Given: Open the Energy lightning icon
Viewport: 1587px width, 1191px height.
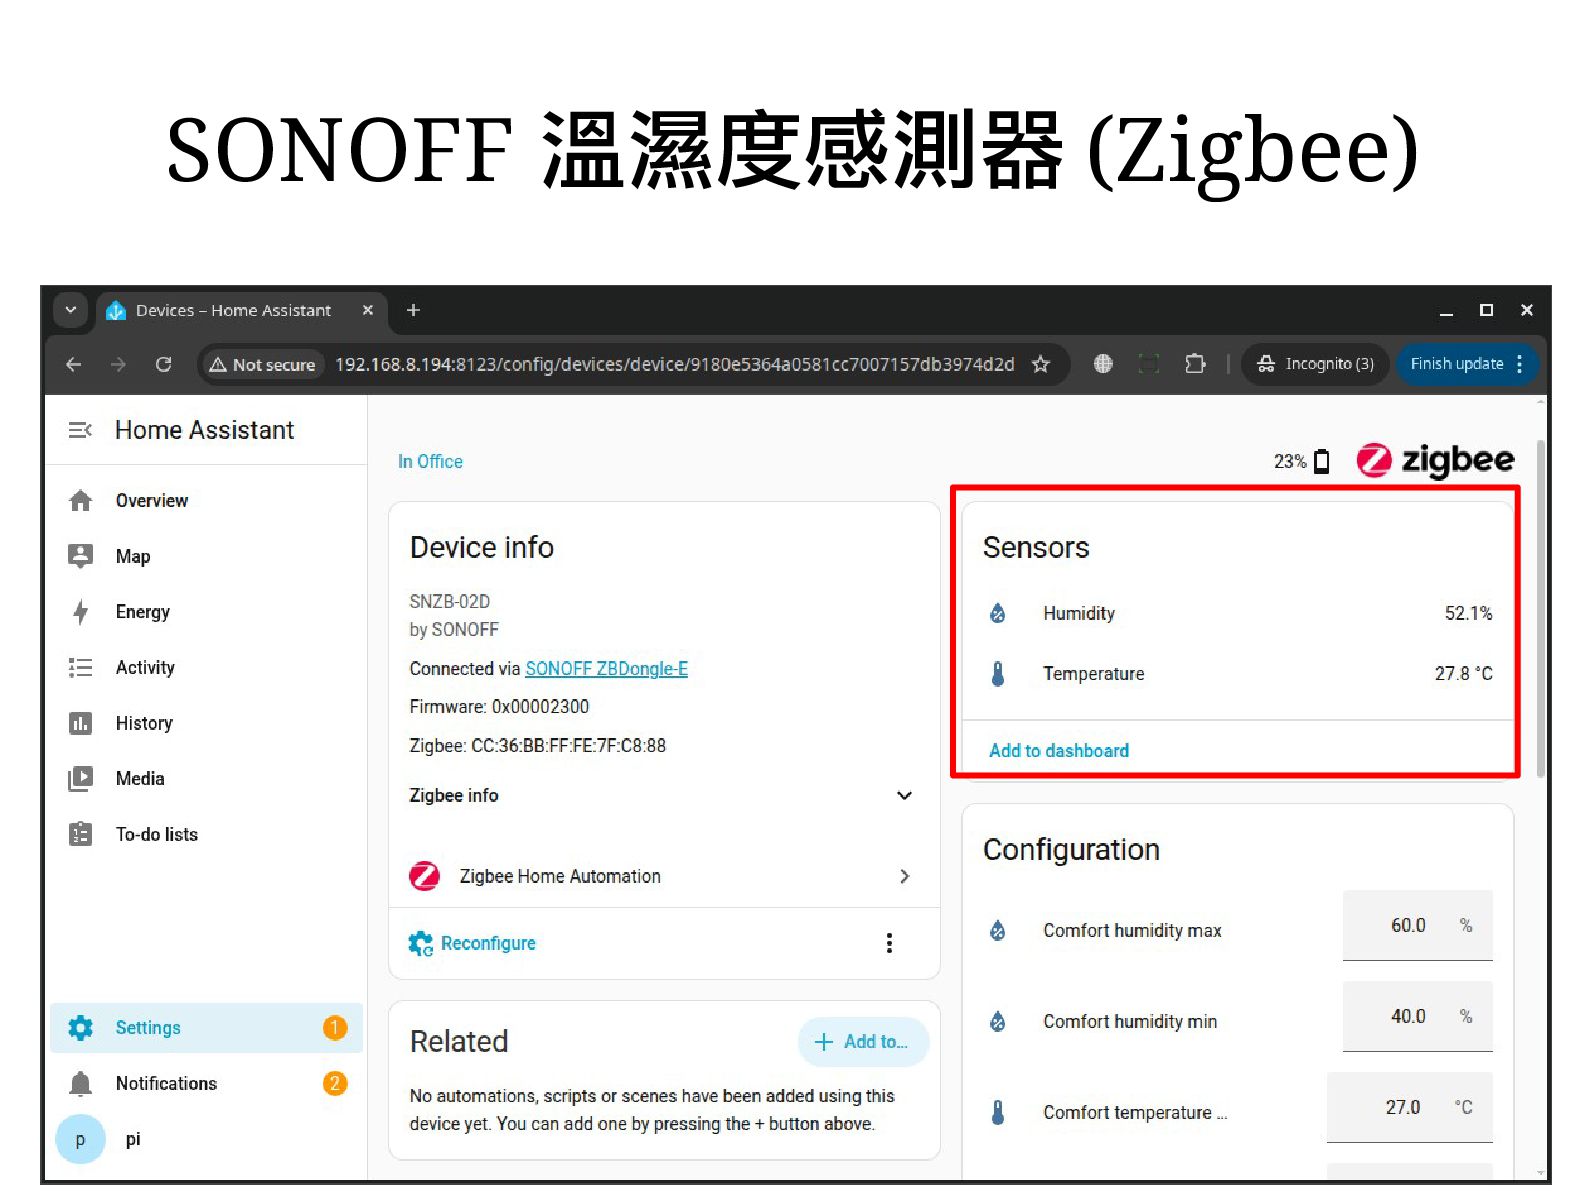Looking at the screenshot, I should (81, 612).
